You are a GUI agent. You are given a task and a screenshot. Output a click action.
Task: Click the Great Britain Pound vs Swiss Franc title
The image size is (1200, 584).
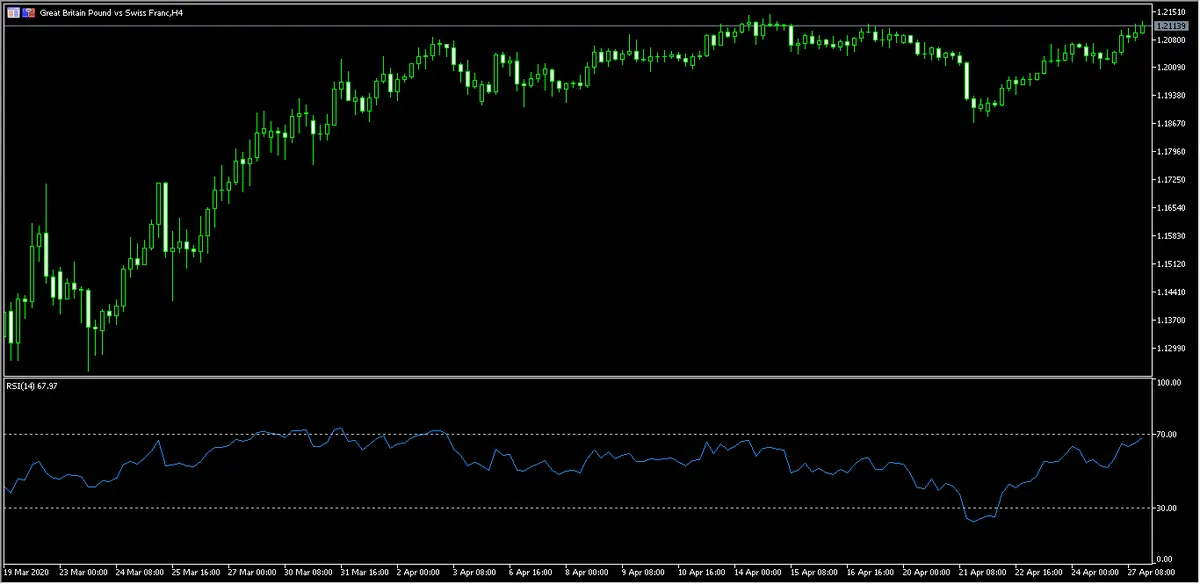111,13
